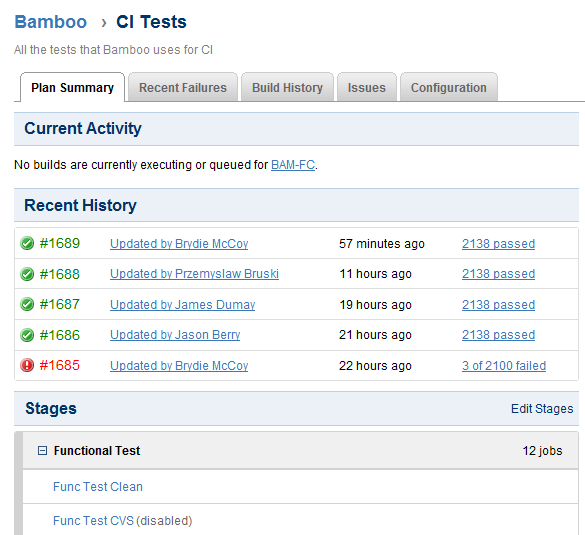Open the Recent Failures tab
This screenshot has width=585, height=535.
(183, 88)
